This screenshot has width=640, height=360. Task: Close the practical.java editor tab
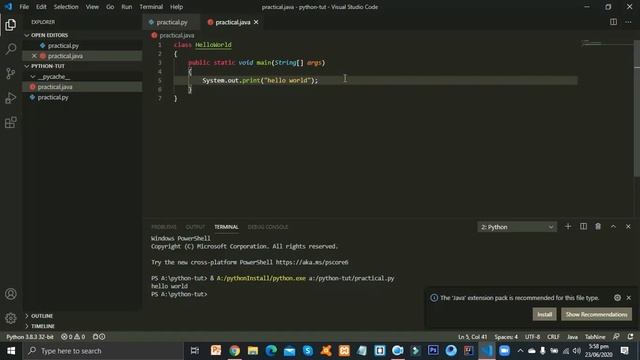tap(256, 22)
